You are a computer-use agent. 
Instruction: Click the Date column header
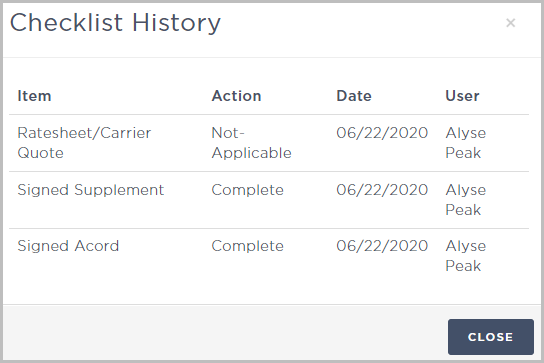pyautogui.click(x=354, y=96)
